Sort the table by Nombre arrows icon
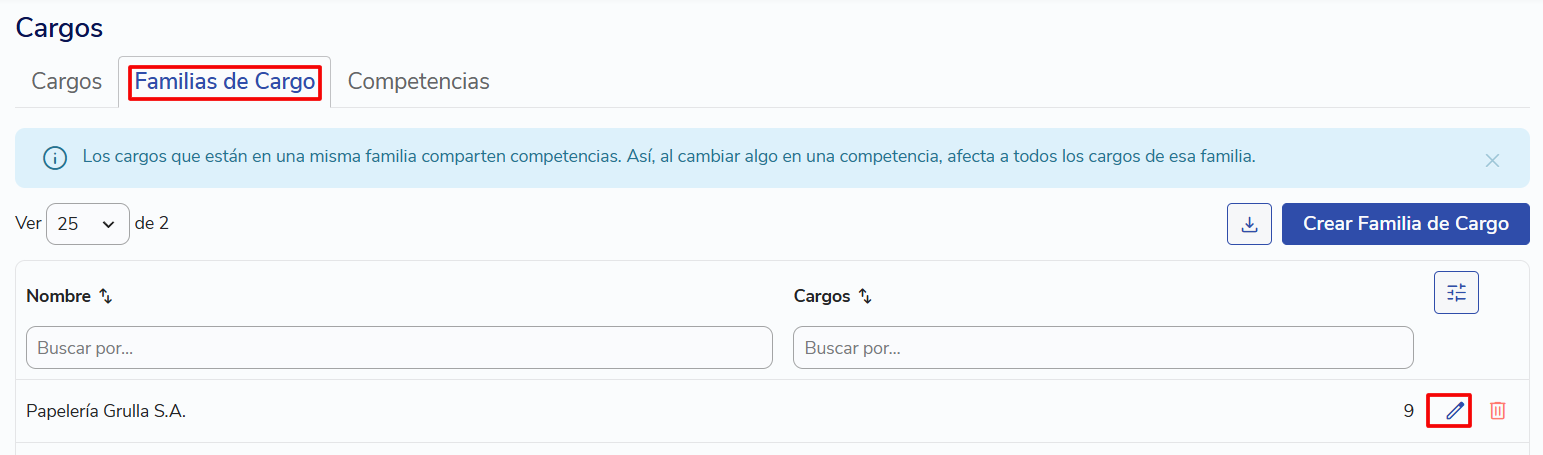The height and width of the screenshot is (455, 1543). point(106,296)
